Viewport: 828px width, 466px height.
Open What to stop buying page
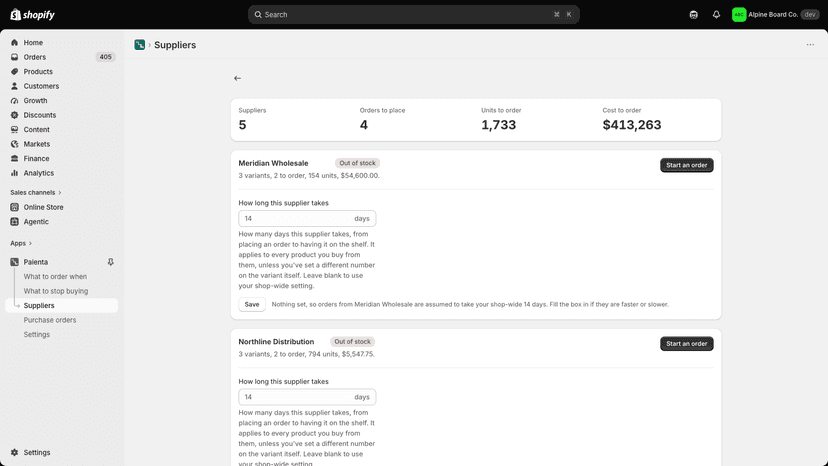[55, 291]
